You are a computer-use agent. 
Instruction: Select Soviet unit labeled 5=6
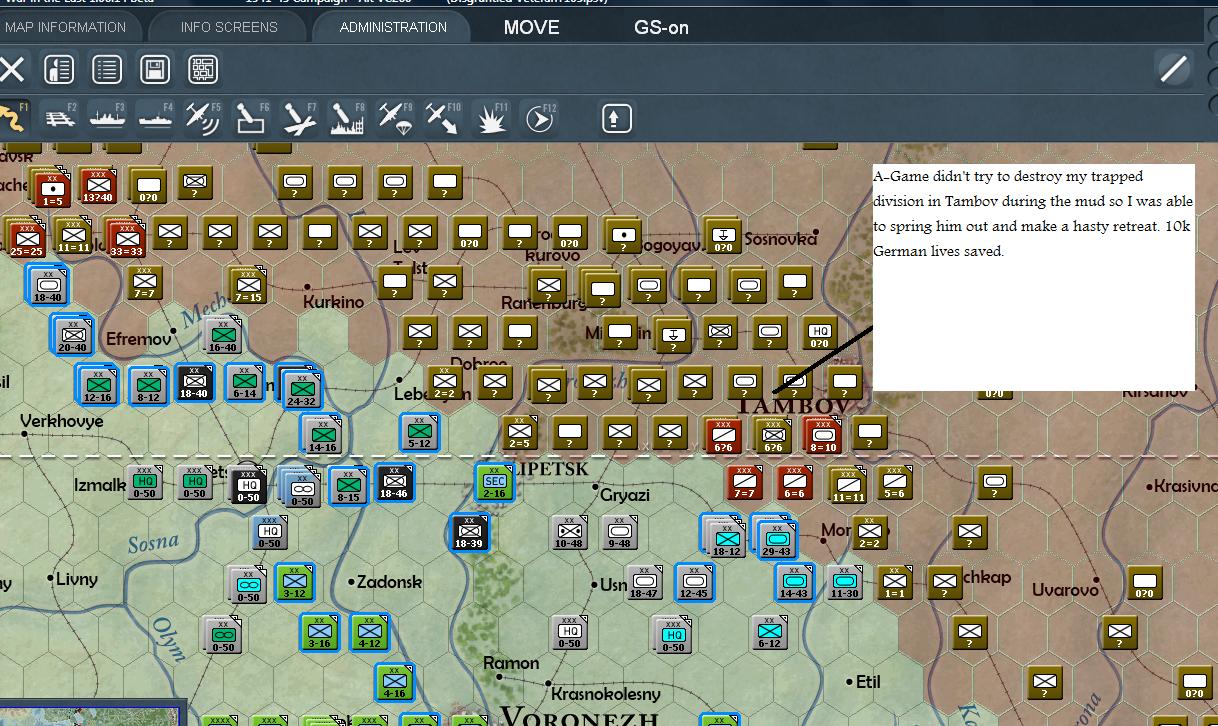[x=894, y=483]
